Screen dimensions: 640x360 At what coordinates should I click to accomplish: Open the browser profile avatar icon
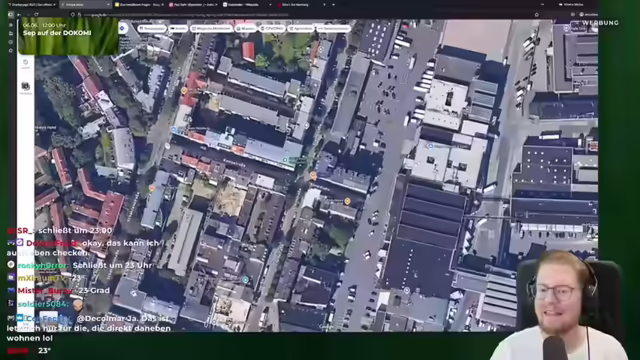pos(581,15)
